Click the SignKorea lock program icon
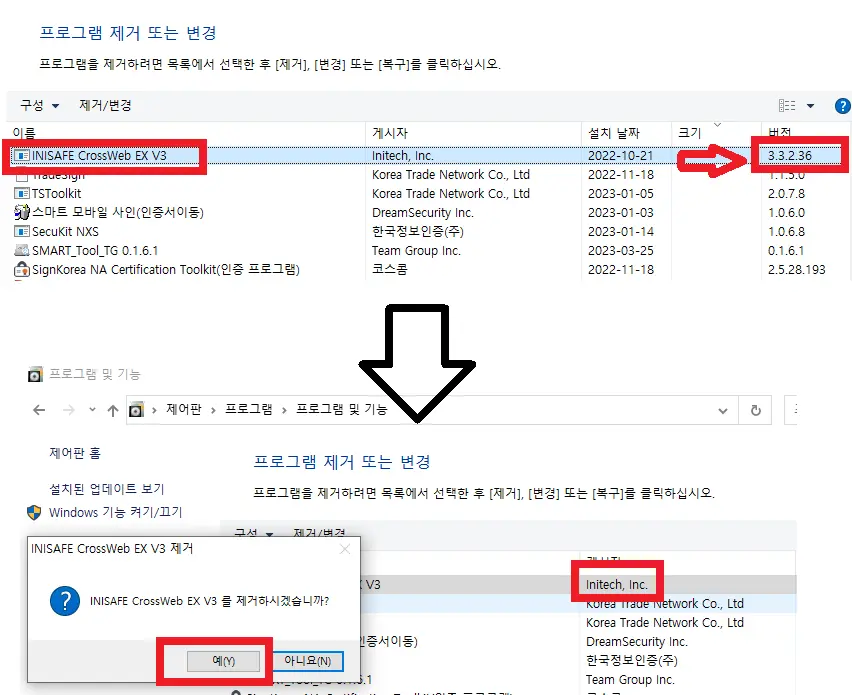The height and width of the screenshot is (695, 852). tap(21, 269)
